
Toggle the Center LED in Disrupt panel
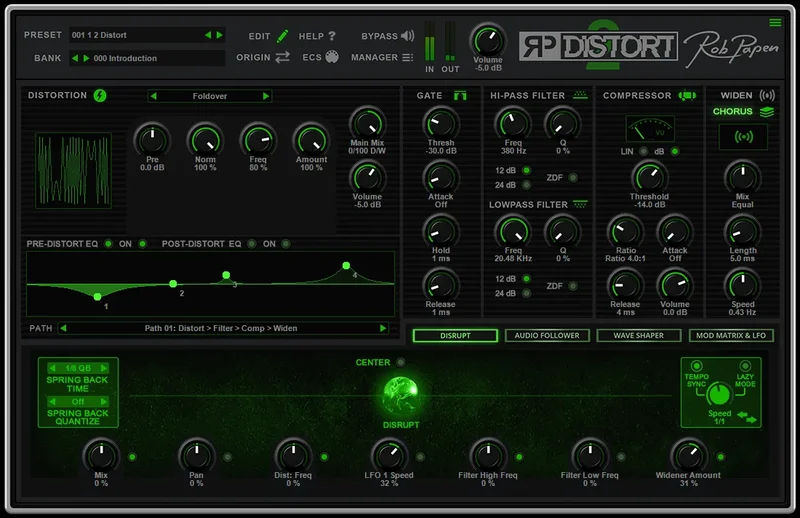401,362
